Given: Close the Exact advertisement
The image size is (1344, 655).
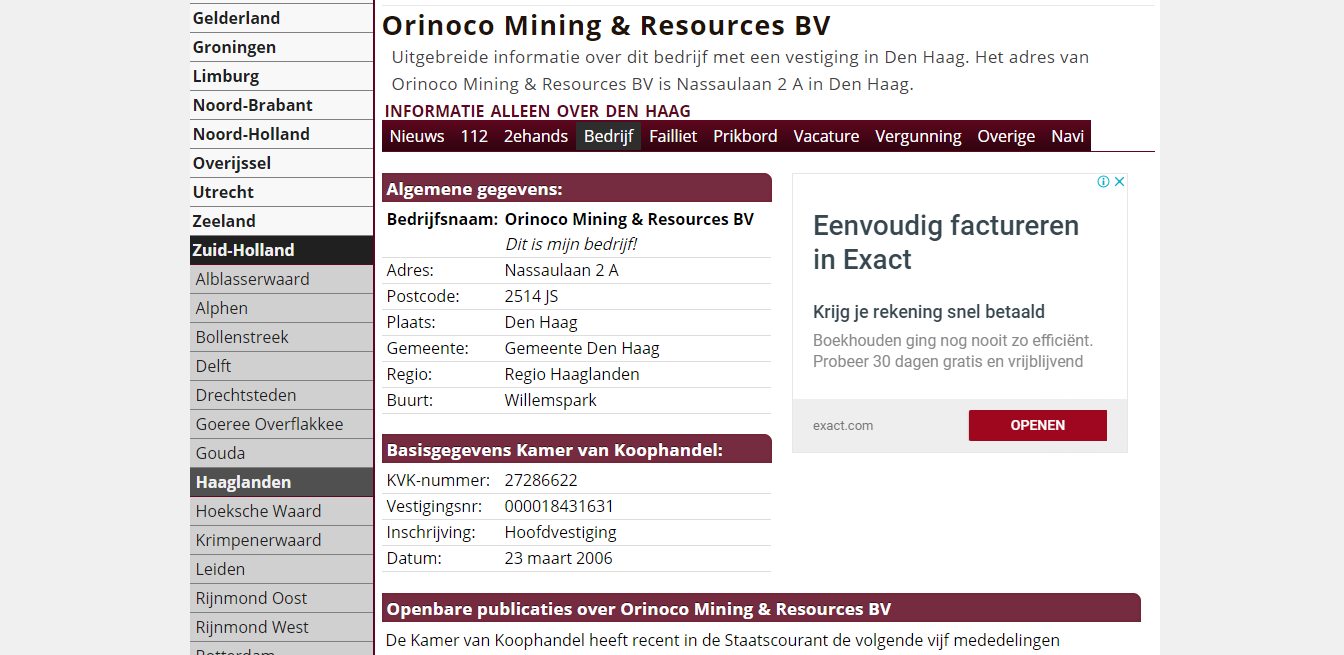Looking at the screenshot, I should 1120,182.
